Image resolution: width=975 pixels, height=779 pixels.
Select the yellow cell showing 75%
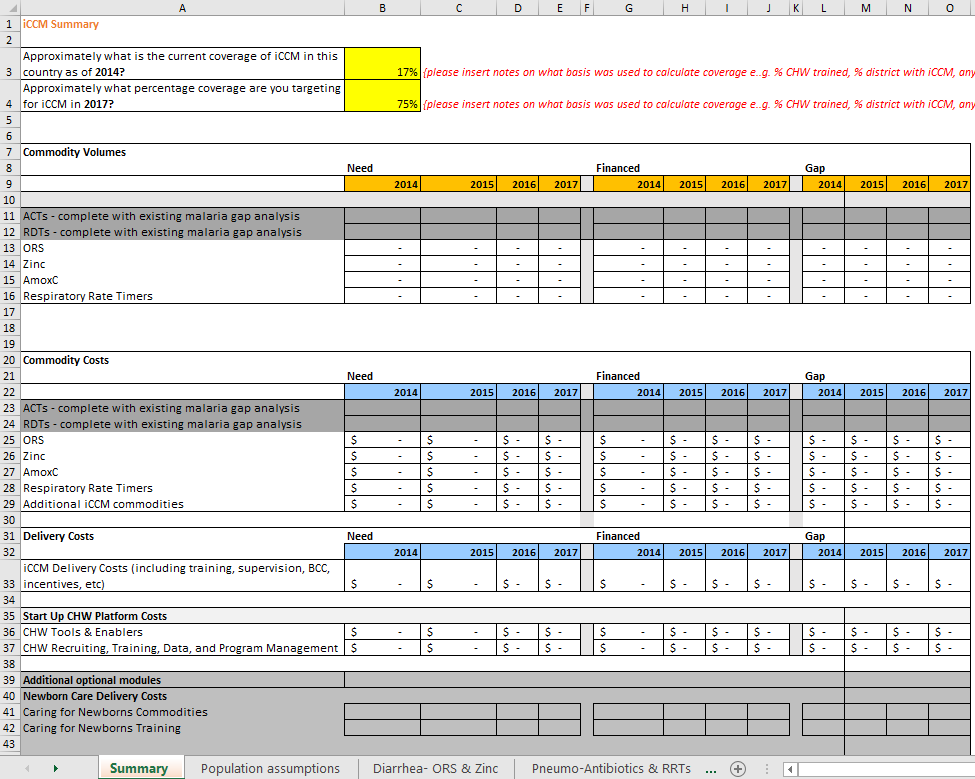(x=382, y=96)
